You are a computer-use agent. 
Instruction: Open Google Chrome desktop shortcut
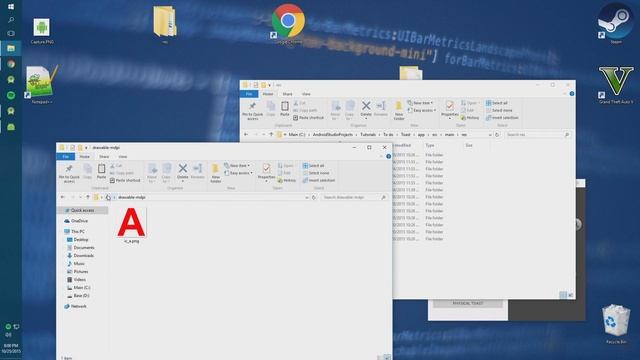288,23
